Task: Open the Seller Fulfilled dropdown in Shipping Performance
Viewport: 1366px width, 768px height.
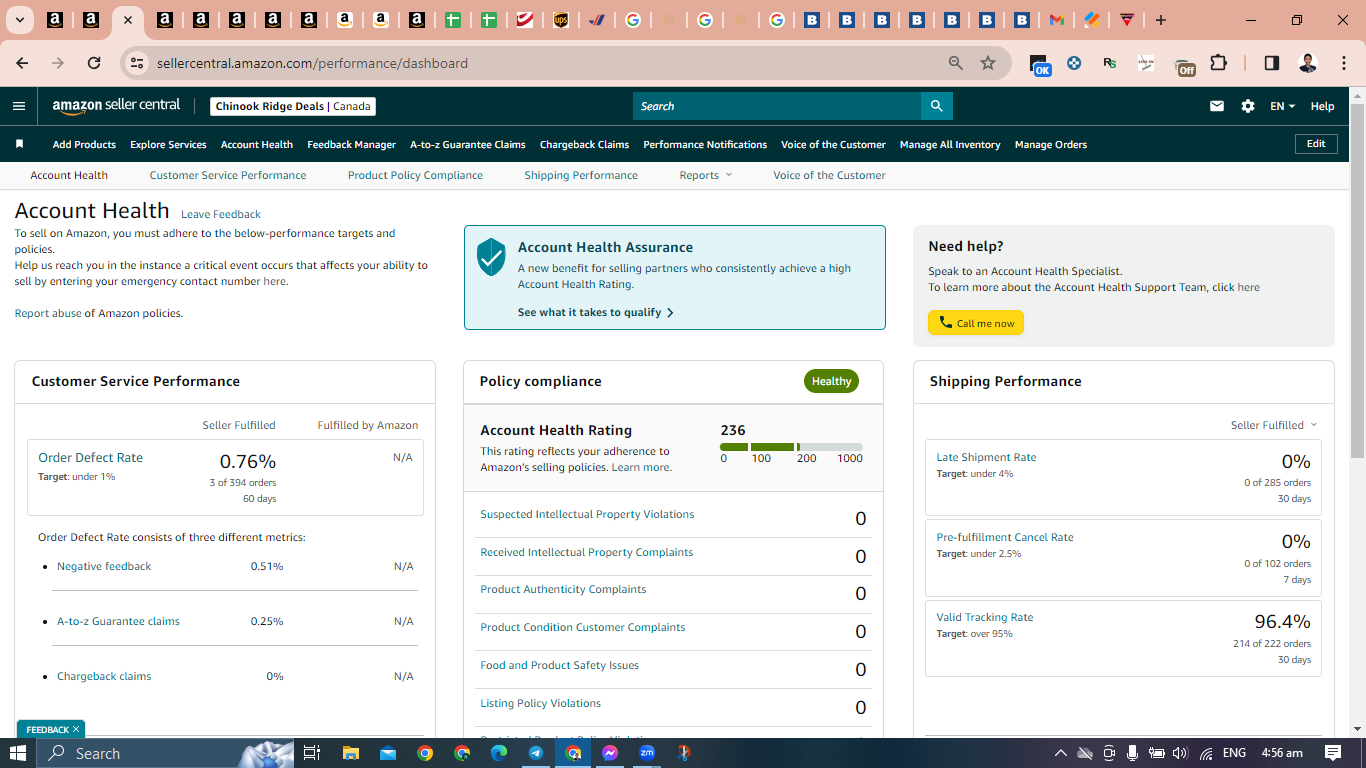Action: point(1274,425)
